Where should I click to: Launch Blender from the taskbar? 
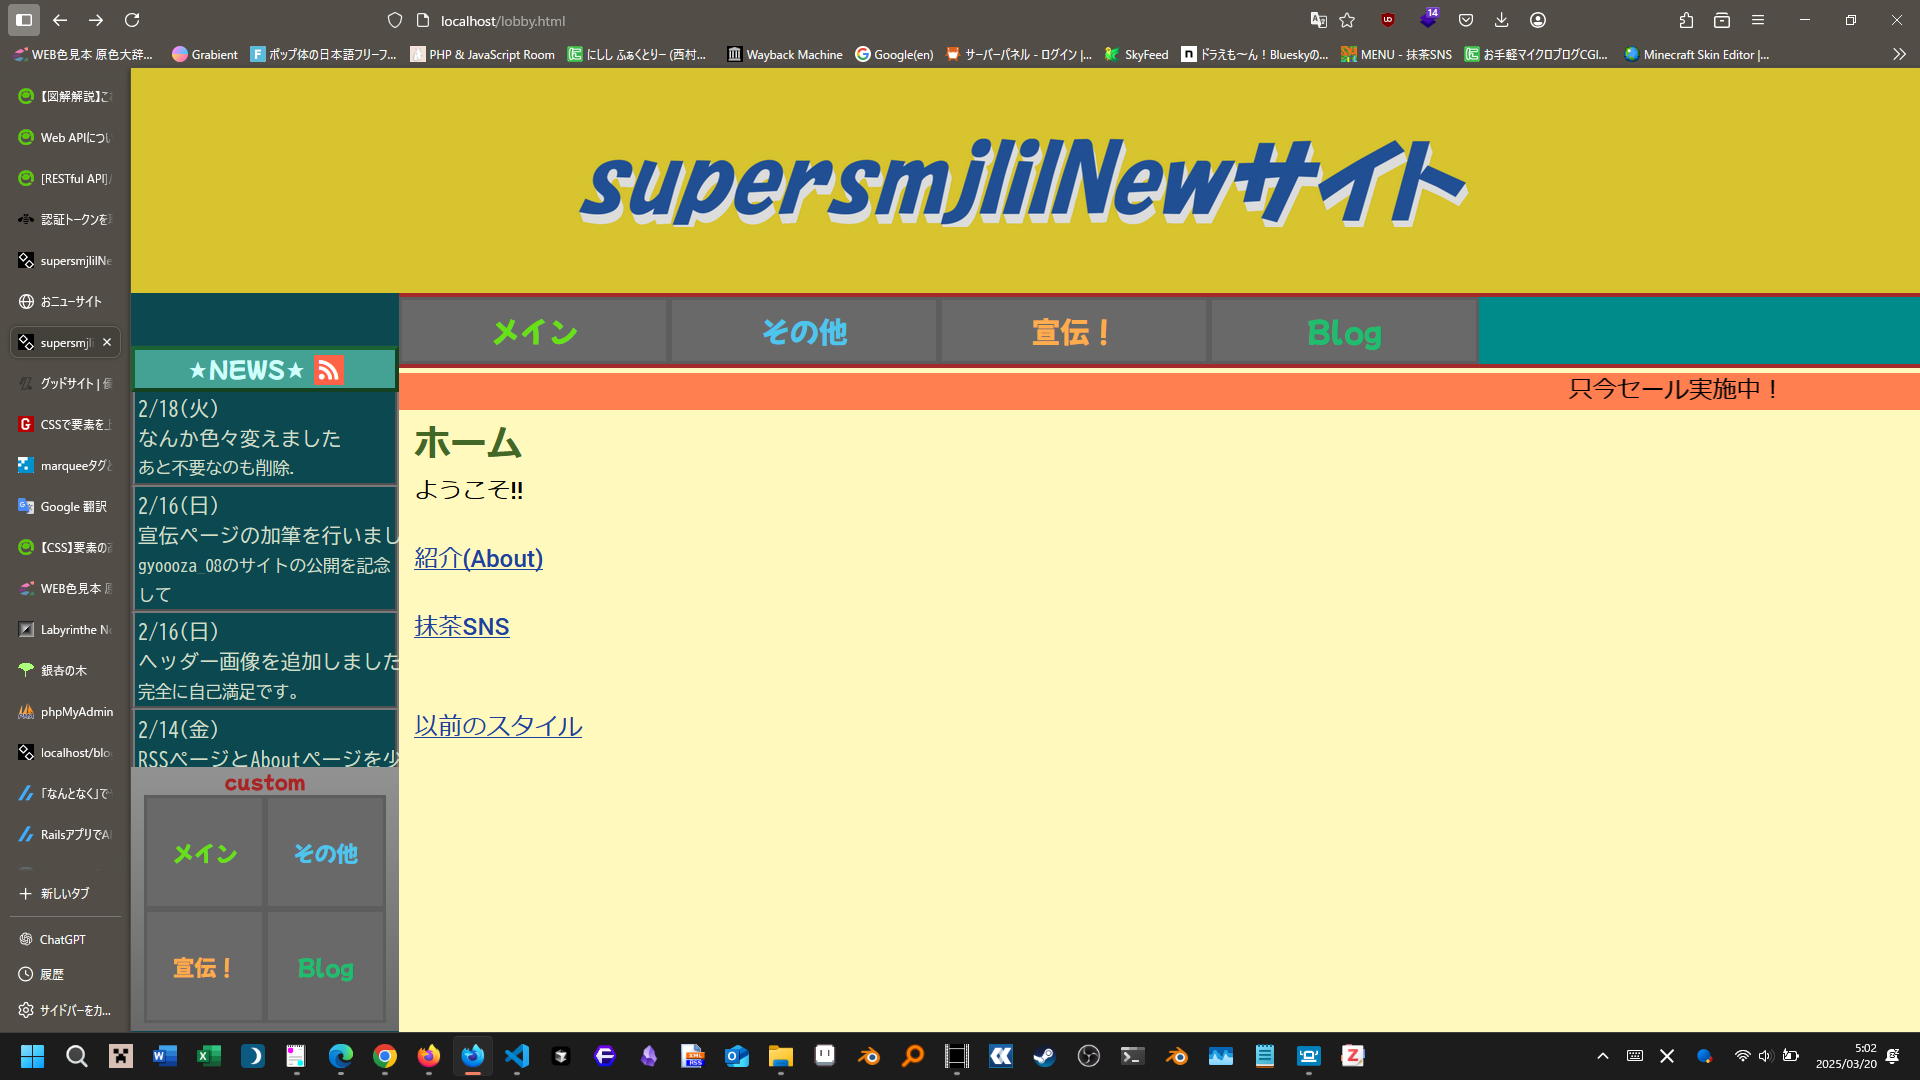coord(869,1056)
